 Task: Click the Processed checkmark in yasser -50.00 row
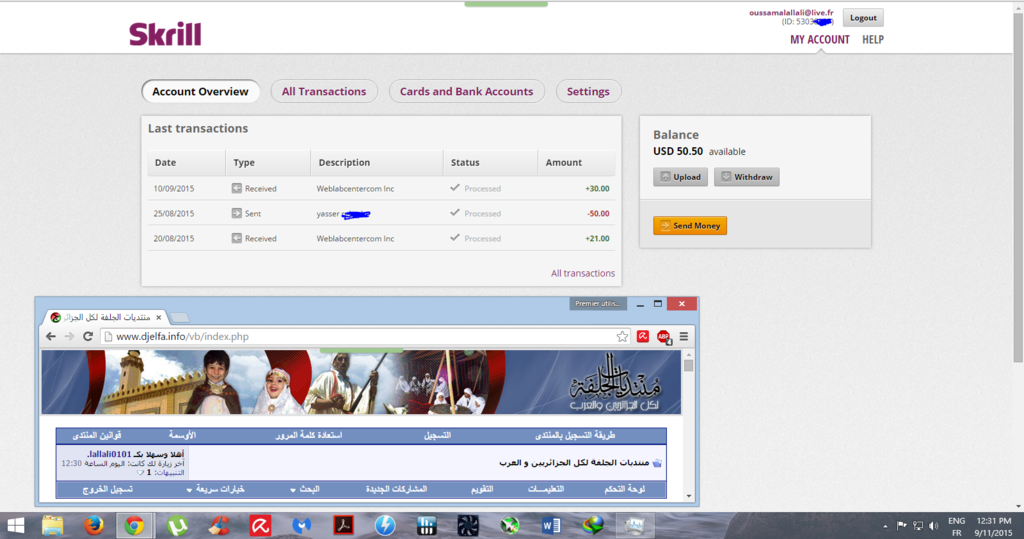click(x=455, y=212)
